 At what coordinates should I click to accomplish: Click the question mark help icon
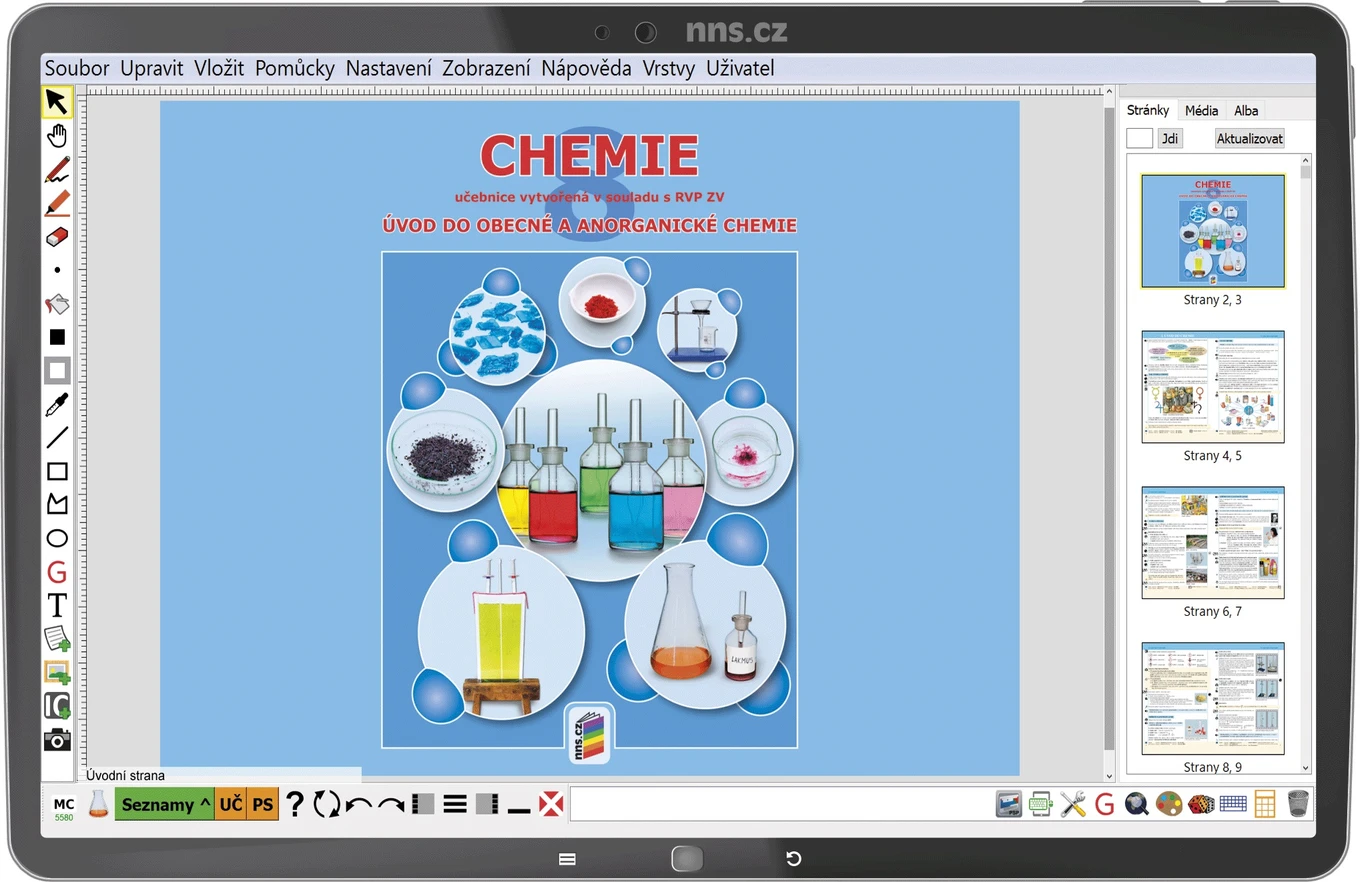(294, 803)
